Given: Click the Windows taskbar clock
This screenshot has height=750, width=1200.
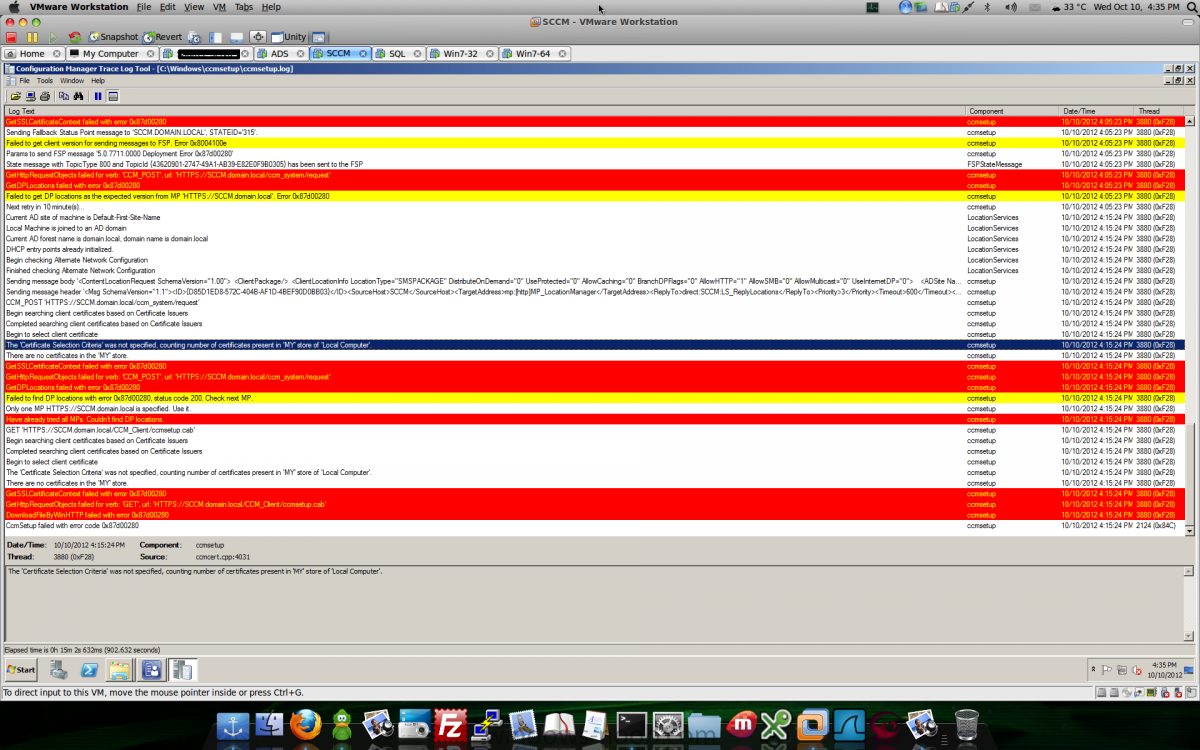Looking at the screenshot, I should tap(1164, 670).
